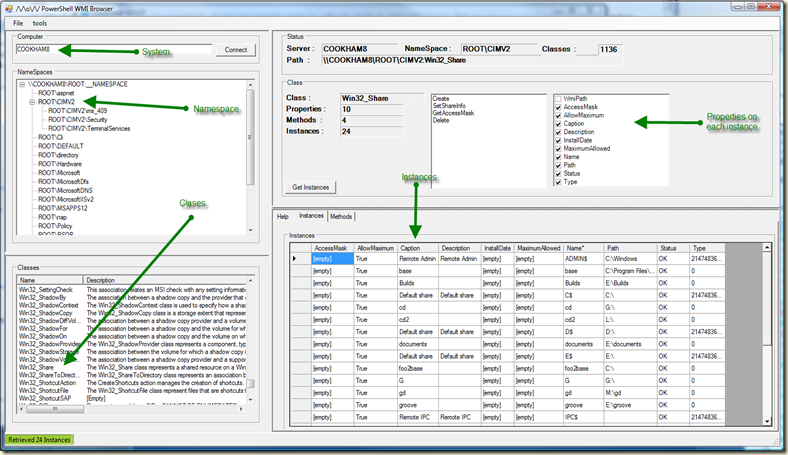Click the row selector arrow in Instances grid
Image resolution: width=788 pixels, height=455 pixels.
294,259
